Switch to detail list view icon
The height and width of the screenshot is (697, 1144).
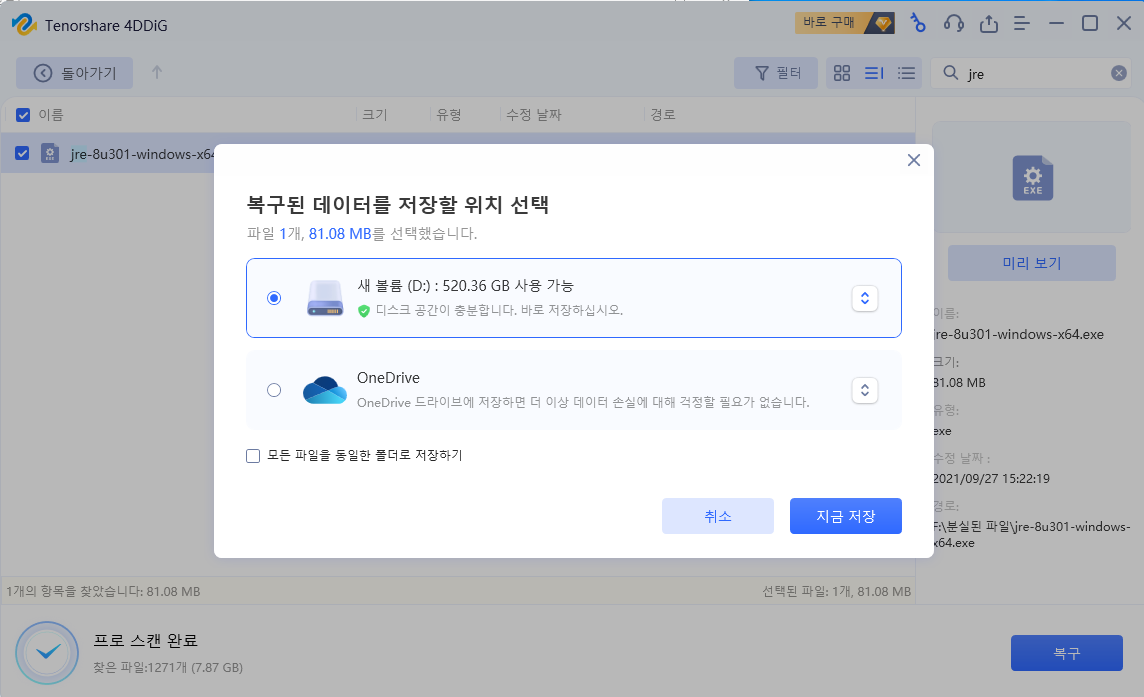tap(874, 73)
